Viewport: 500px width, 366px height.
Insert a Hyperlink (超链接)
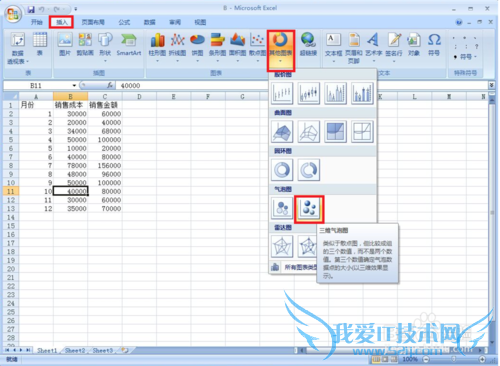click(x=308, y=44)
